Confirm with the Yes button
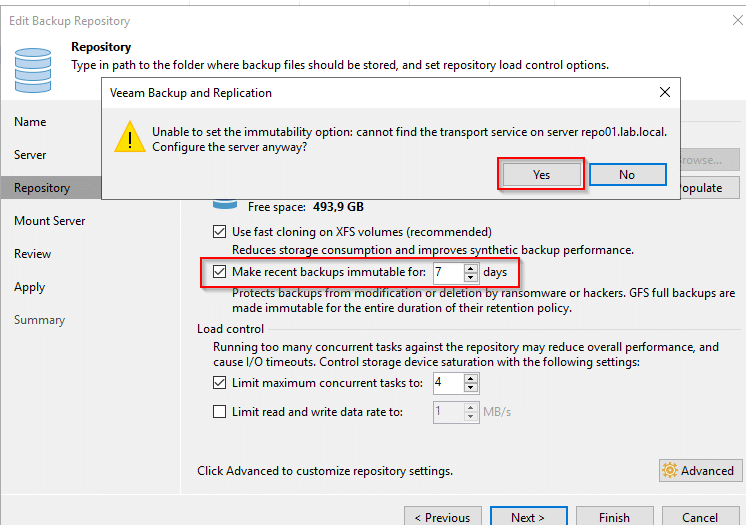The image size is (746, 525). [x=541, y=175]
